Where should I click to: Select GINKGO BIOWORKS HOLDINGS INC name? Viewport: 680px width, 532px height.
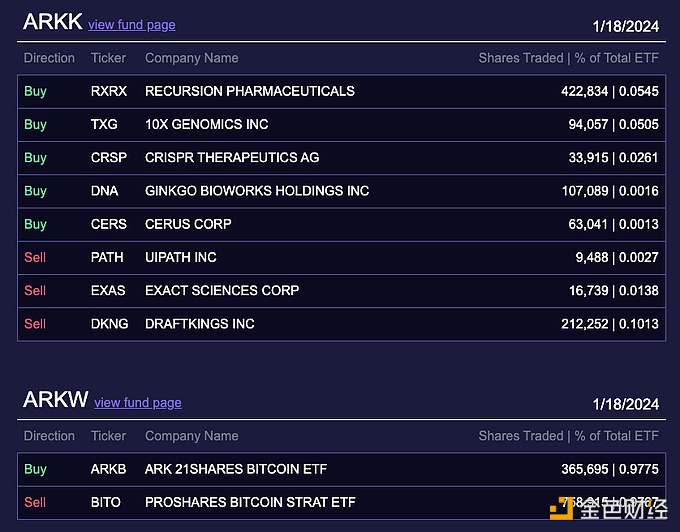point(257,191)
